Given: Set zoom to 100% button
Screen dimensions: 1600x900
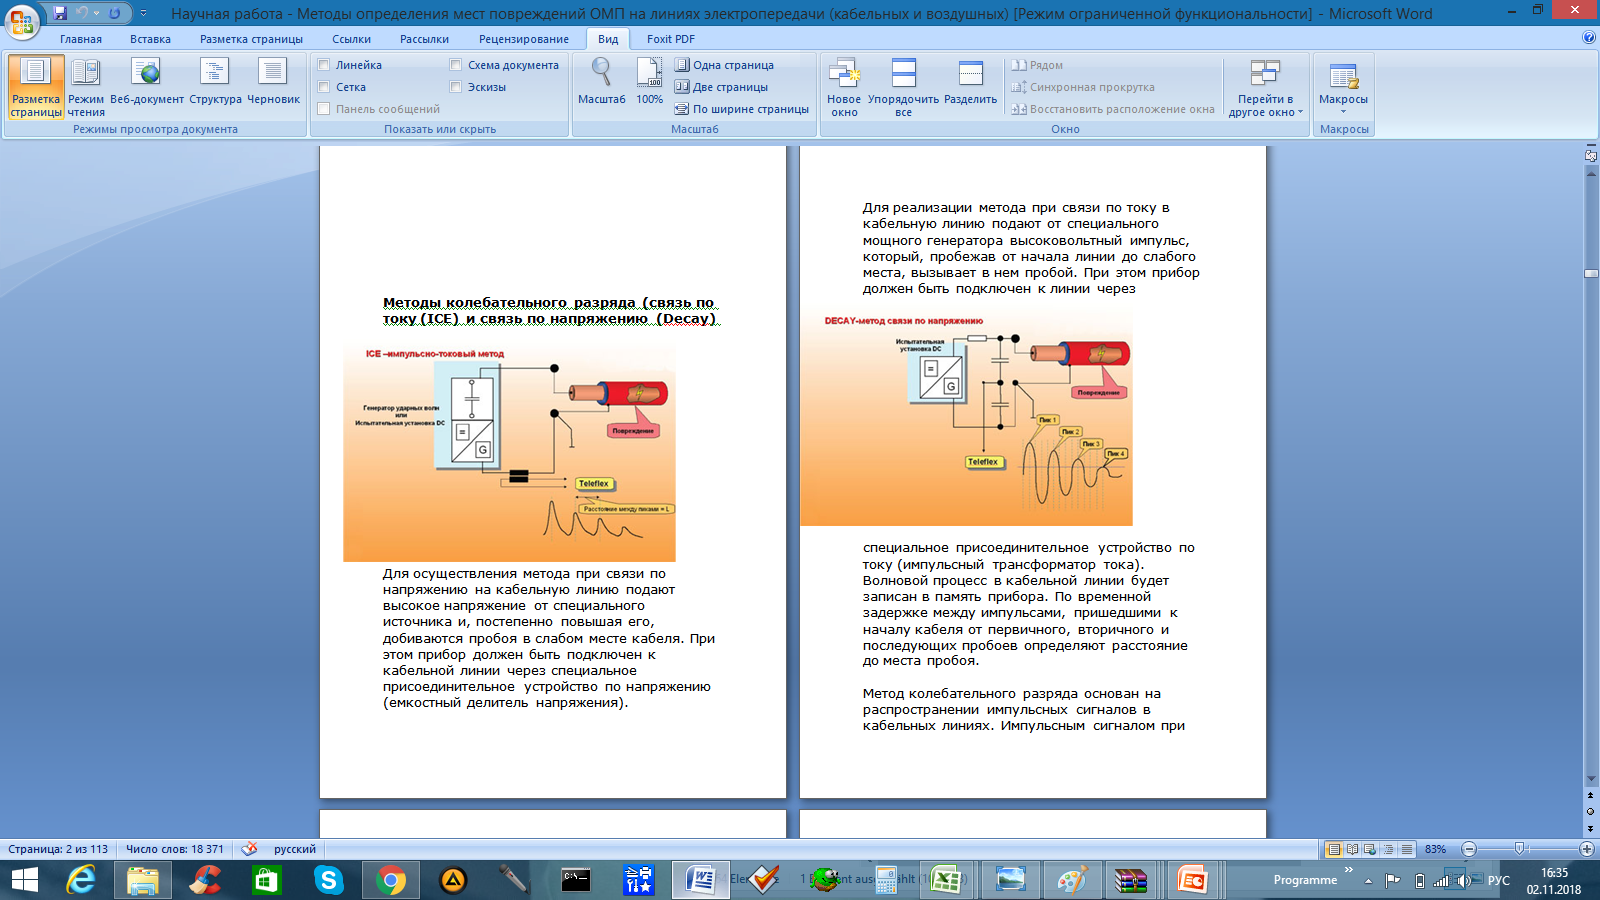Looking at the screenshot, I should tap(650, 82).
